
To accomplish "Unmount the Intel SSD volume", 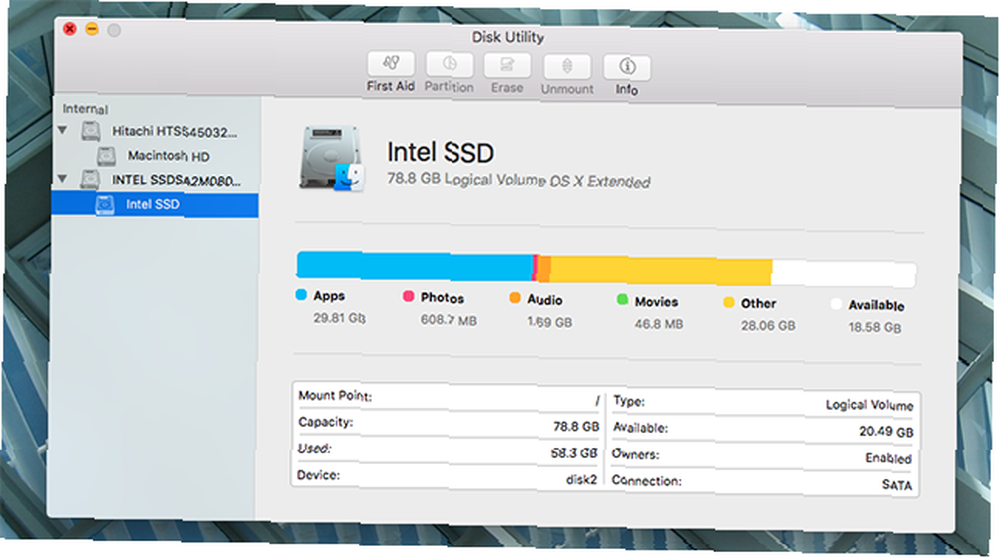I will tap(566, 66).
